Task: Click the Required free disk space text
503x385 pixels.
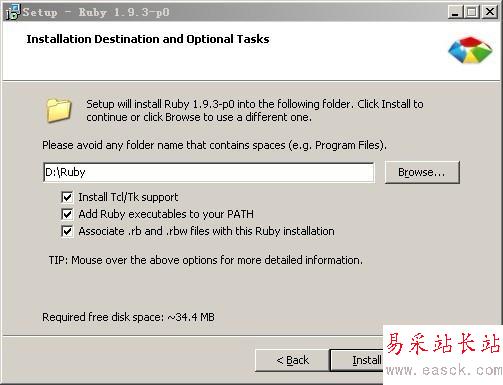Action: tap(128, 317)
